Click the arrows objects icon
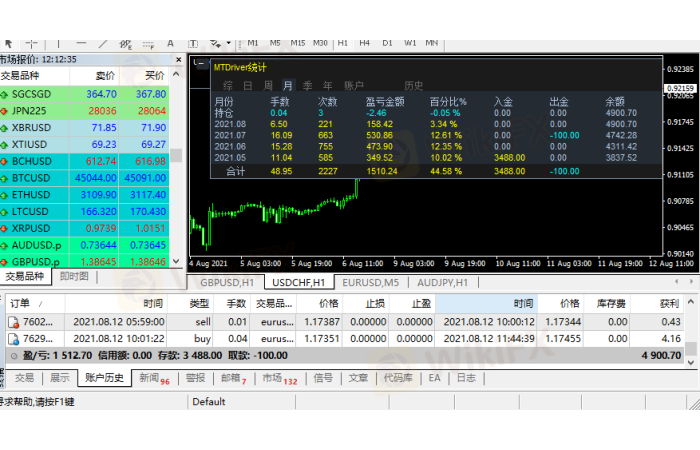This screenshot has height=450, width=700. (216, 44)
